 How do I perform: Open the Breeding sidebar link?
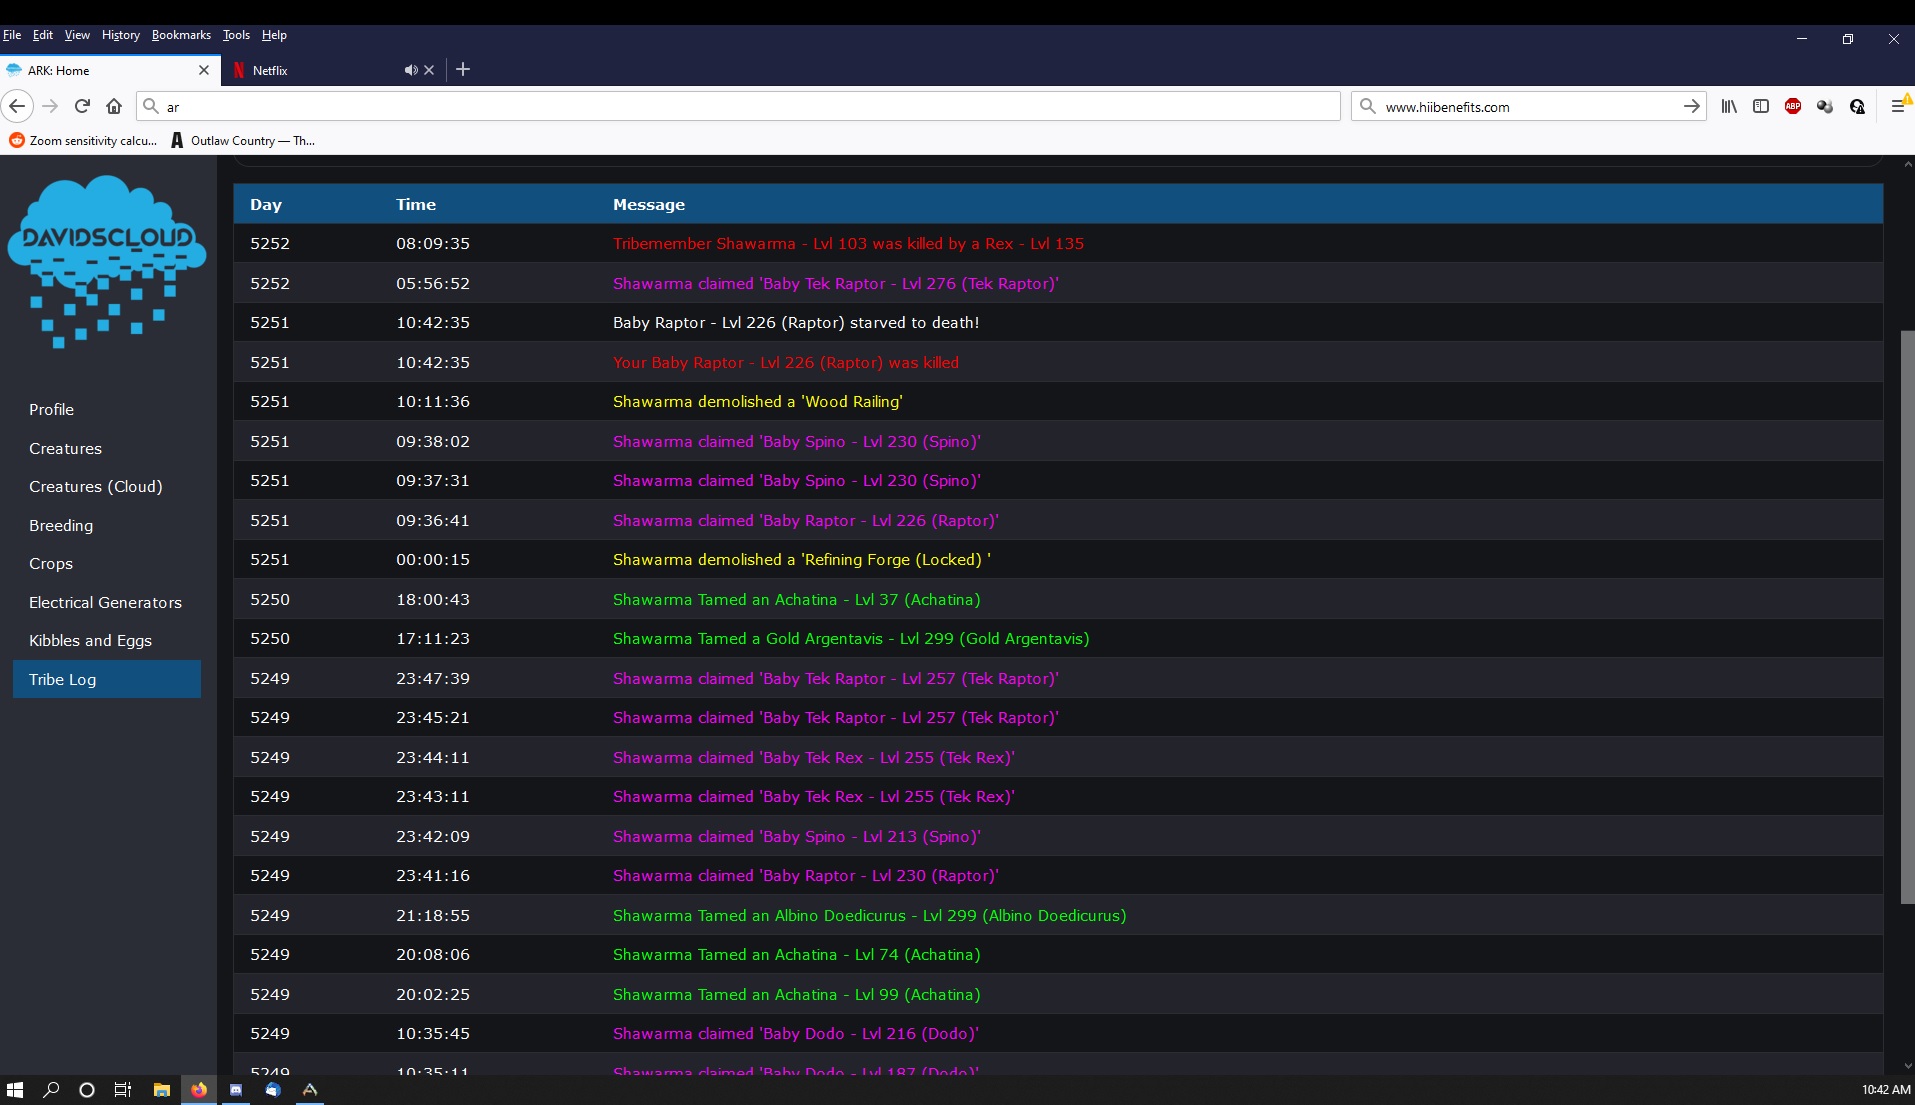pyautogui.click(x=61, y=525)
